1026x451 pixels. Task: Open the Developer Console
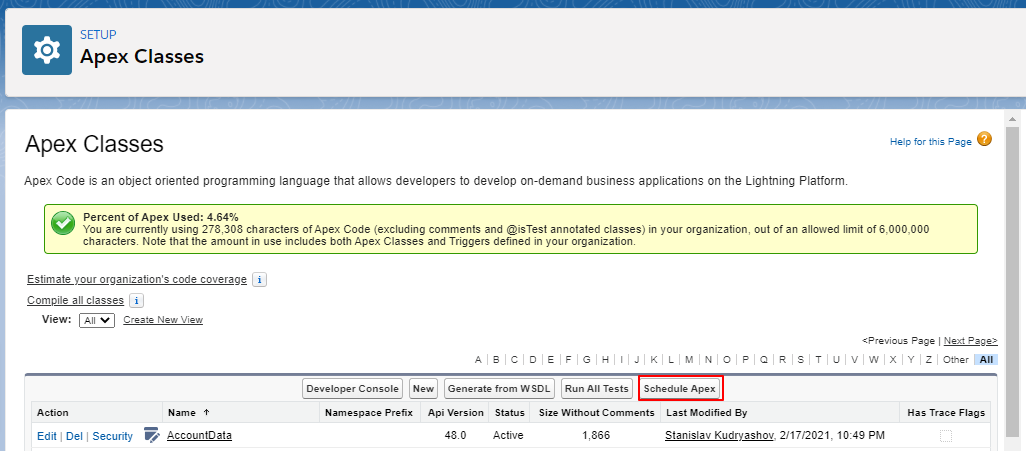(x=353, y=388)
